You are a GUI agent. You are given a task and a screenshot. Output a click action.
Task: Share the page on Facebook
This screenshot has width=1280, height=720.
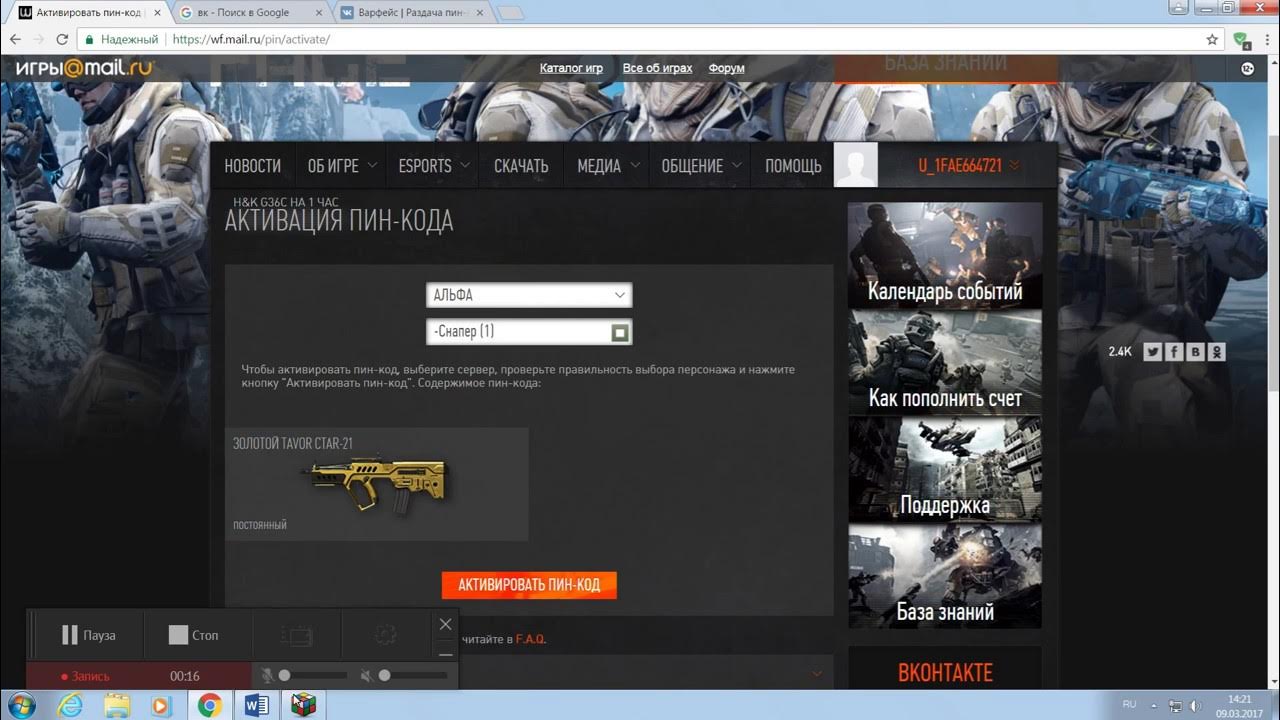coord(1173,352)
